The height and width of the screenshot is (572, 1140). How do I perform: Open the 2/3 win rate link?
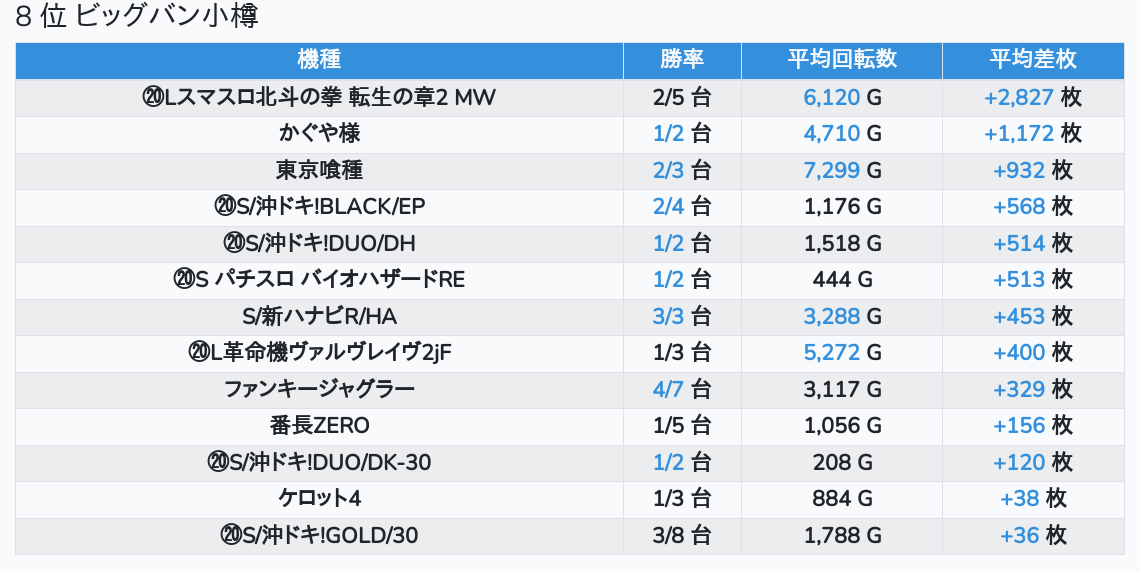(668, 170)
